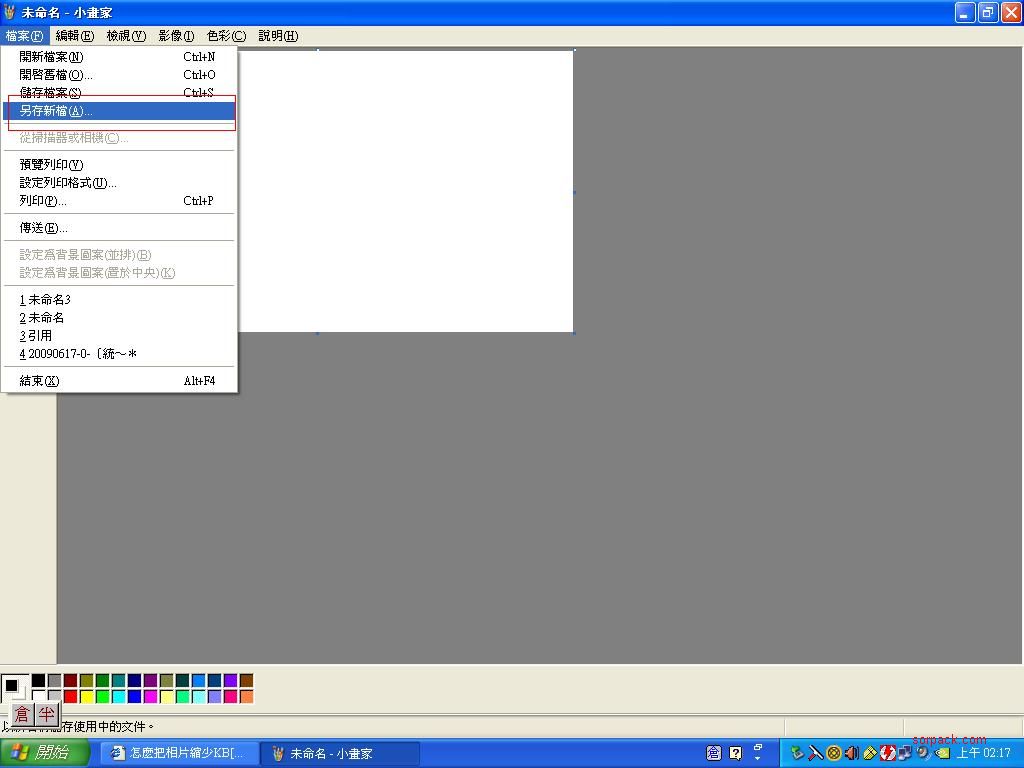This screenshot has height=768, width=1024.
Task: Expand the 影像 (Image) menu
Action: click(x=176, y=35)
